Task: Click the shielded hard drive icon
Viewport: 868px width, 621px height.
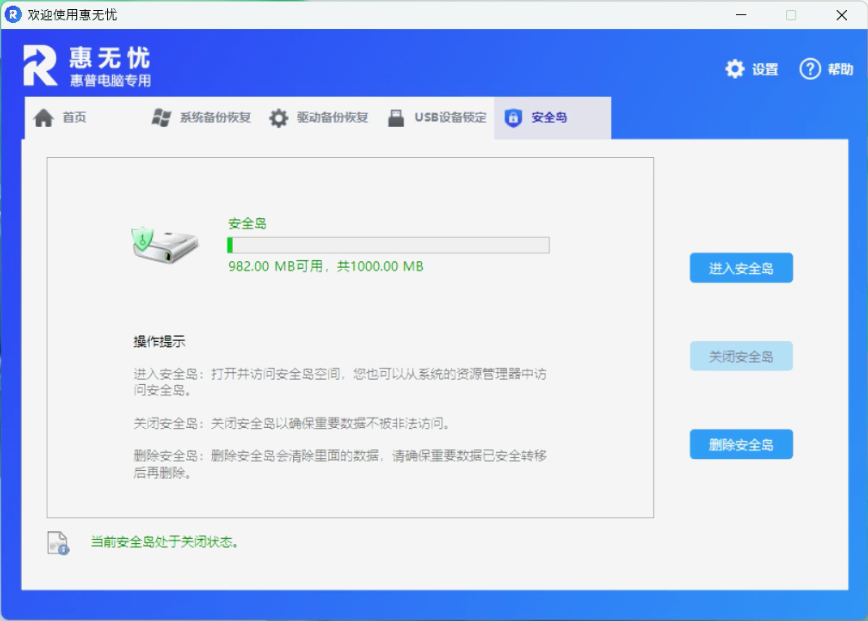Action: point(164,243)
